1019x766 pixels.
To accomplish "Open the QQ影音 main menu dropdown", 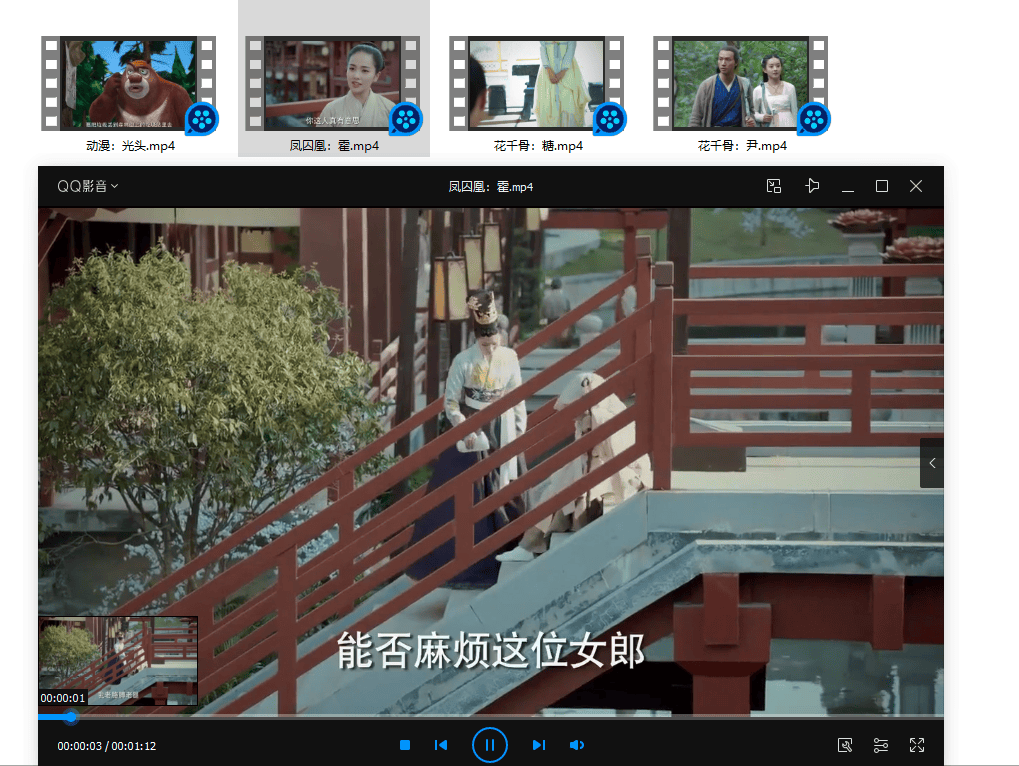I will (x=88, y=186).
